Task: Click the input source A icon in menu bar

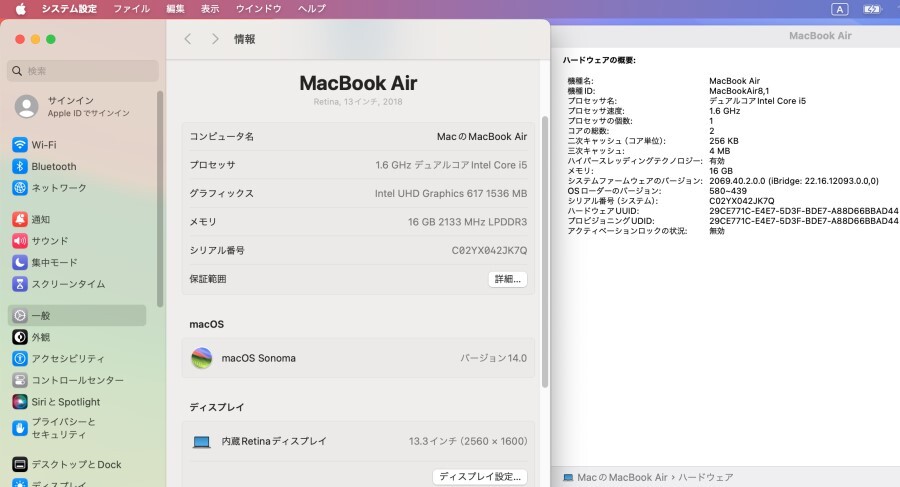Action: (840, 9)
